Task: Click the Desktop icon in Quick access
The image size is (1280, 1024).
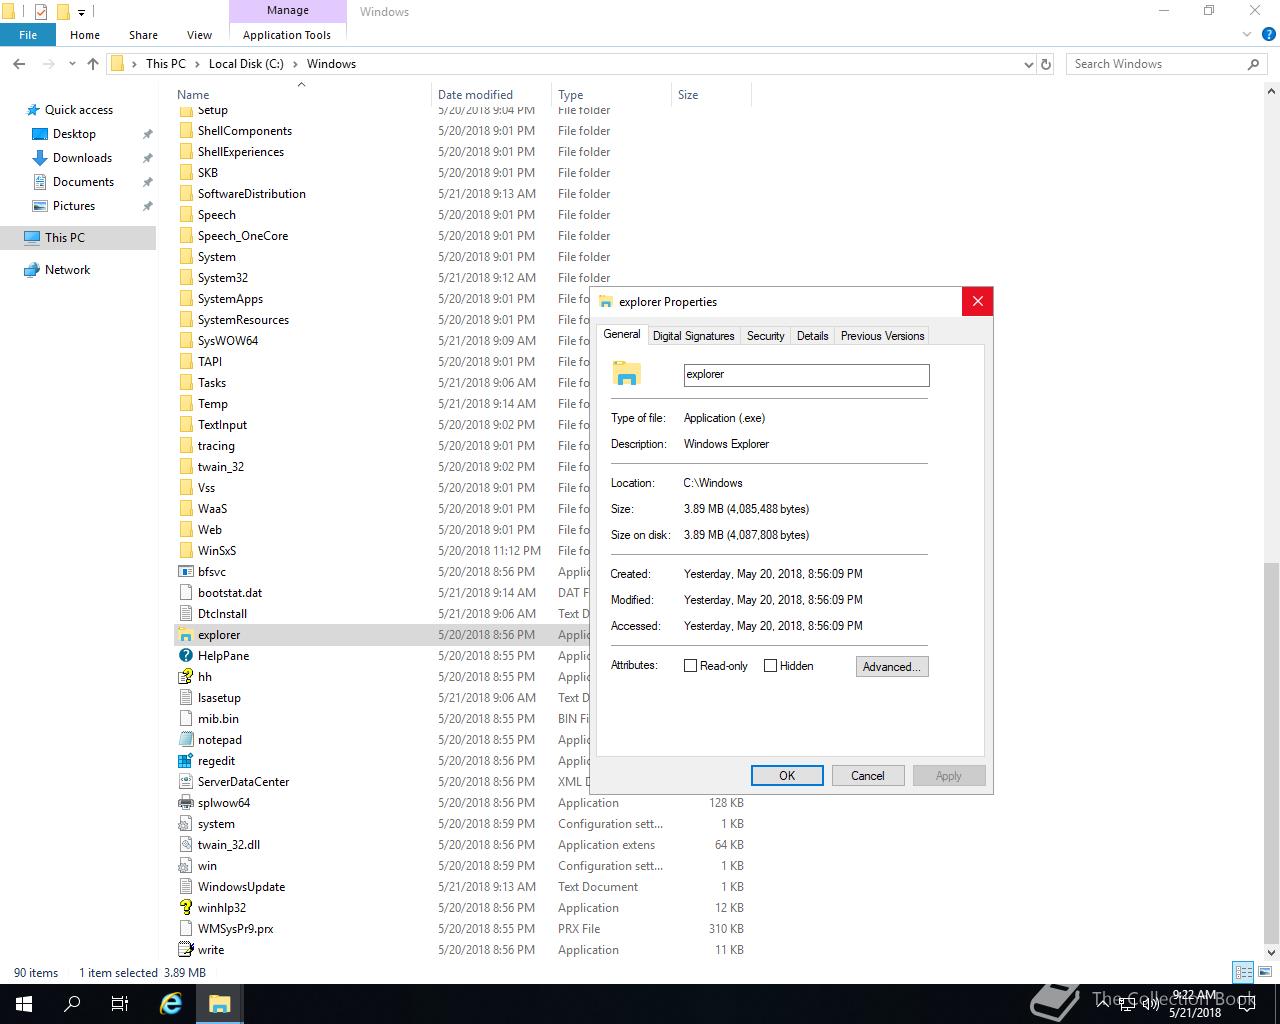Action: tap(40, 134)
